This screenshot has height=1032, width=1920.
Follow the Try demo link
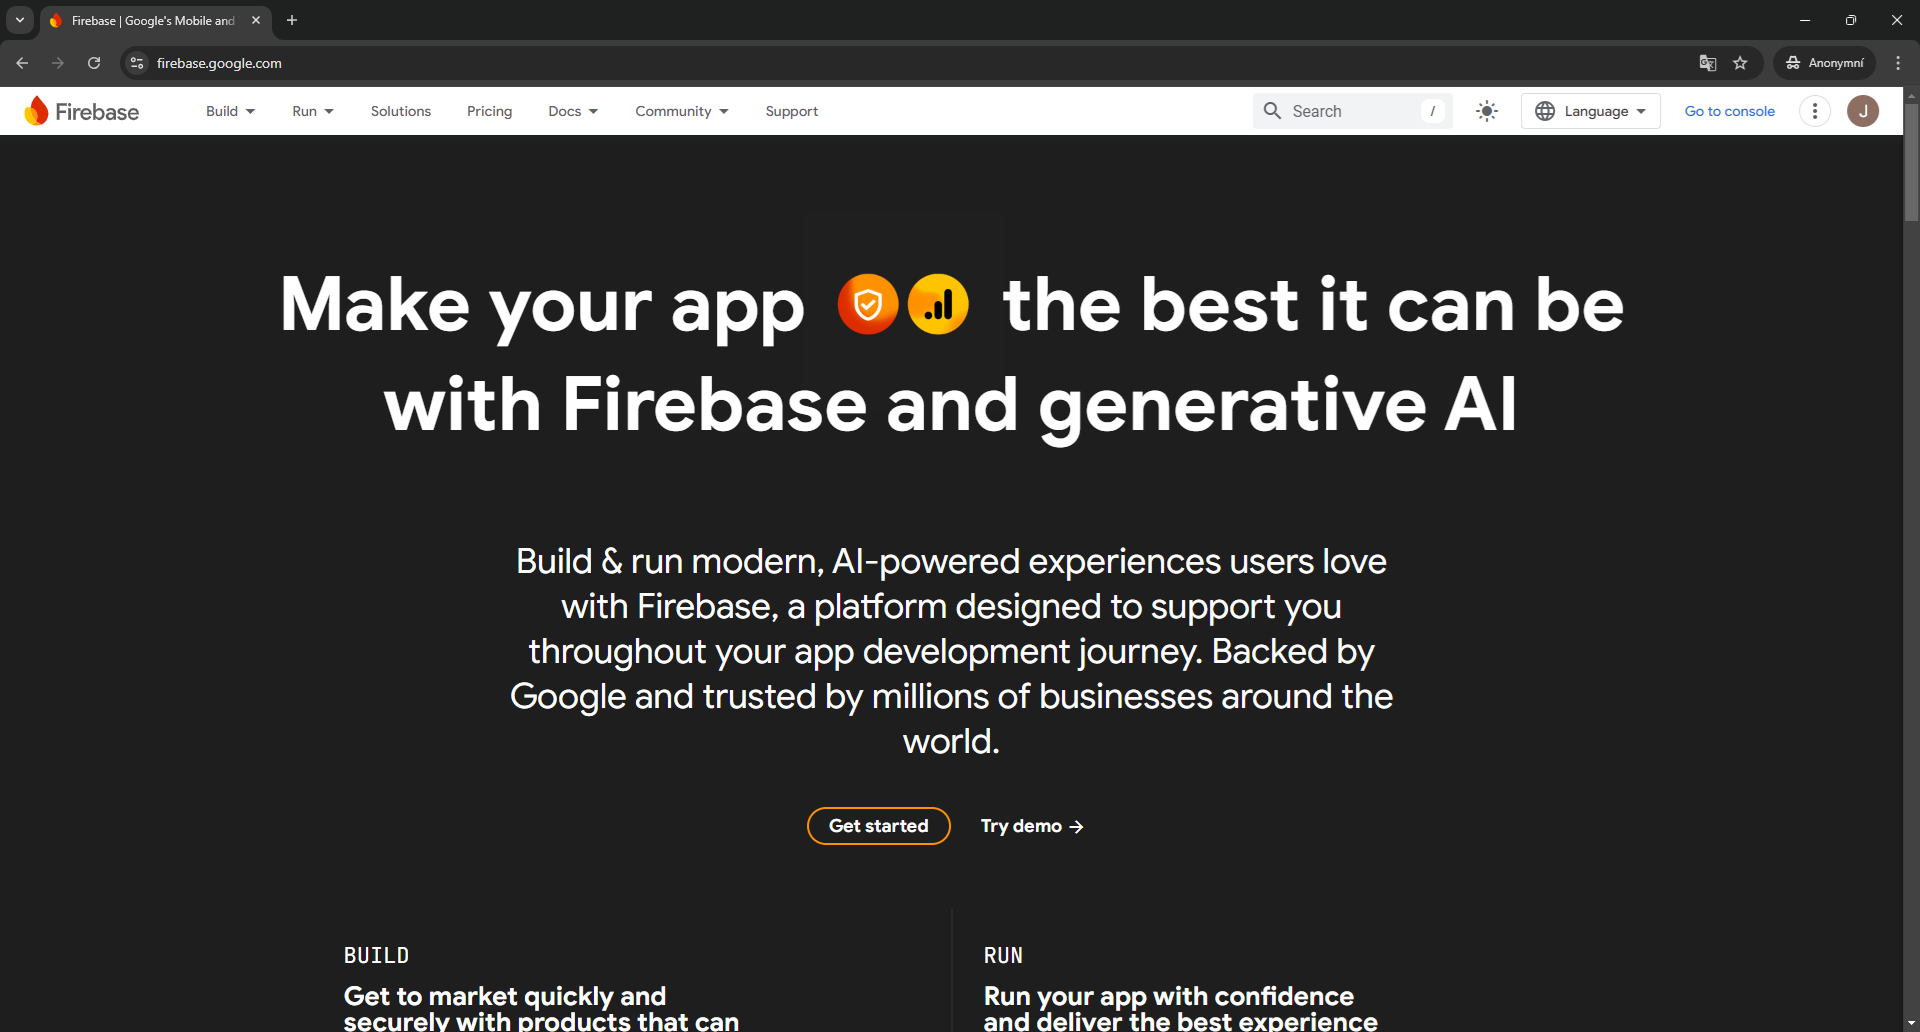1031,826
